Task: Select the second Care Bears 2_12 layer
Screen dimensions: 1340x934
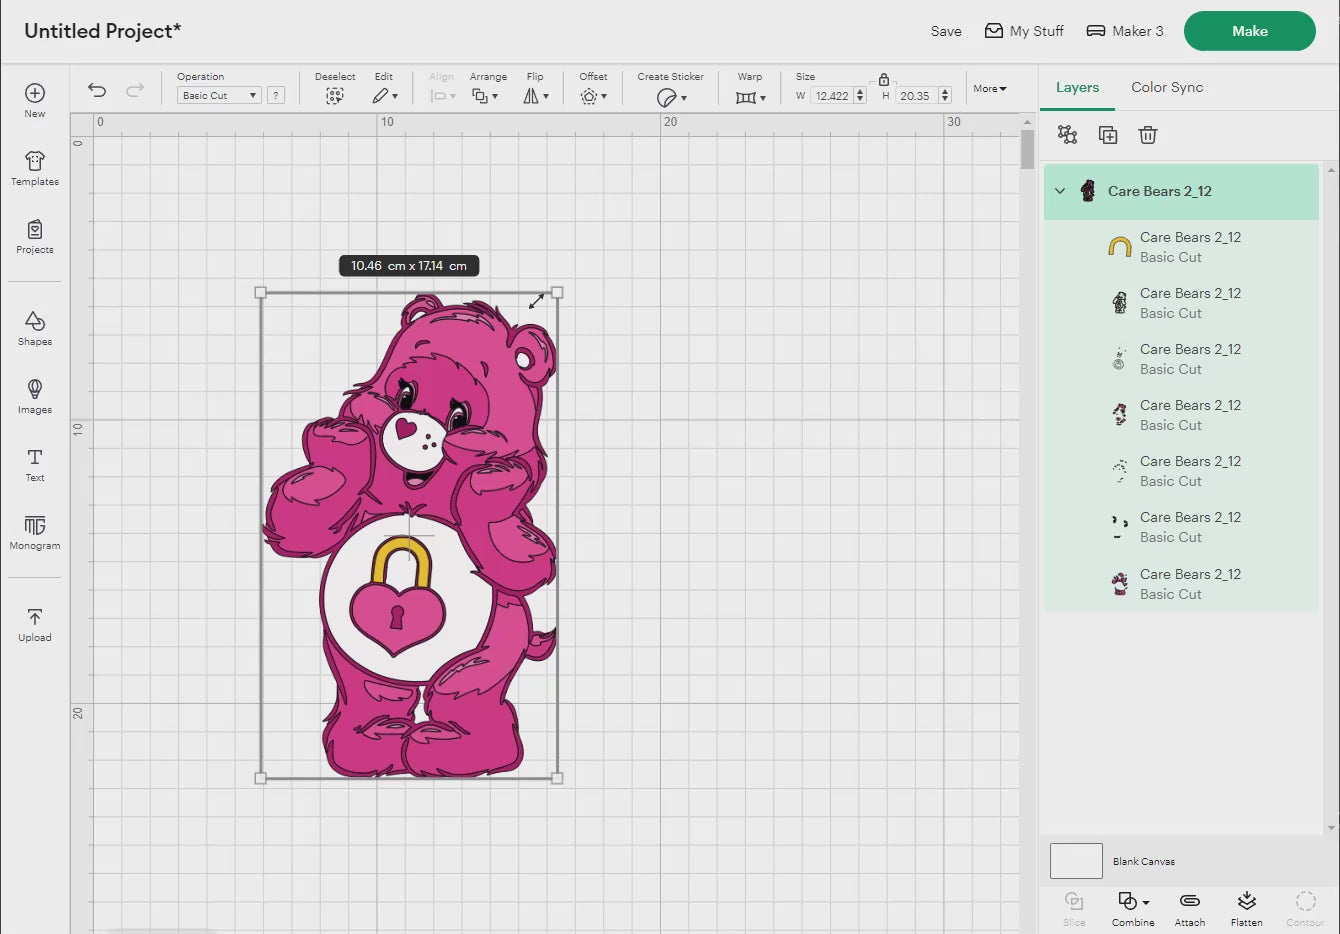Action: [1181, 303]
